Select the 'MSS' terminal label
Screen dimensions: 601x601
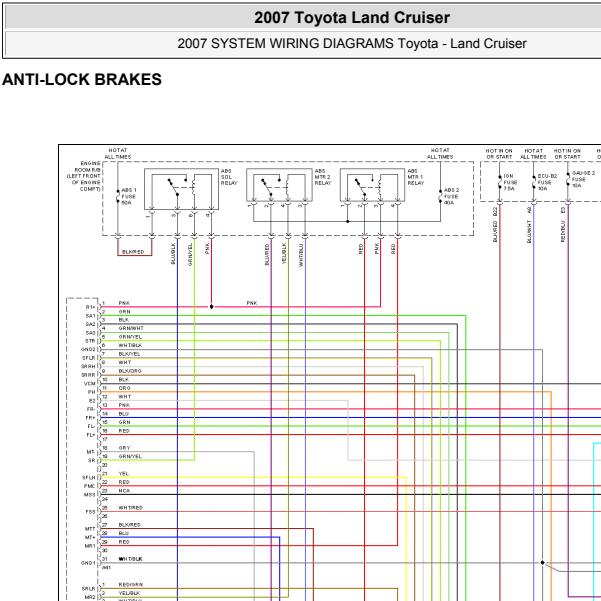(x=90, y=494)
